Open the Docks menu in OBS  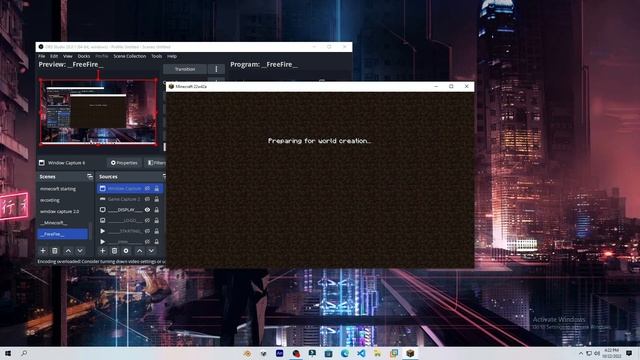pyautogui.click(x=84, y=56)
